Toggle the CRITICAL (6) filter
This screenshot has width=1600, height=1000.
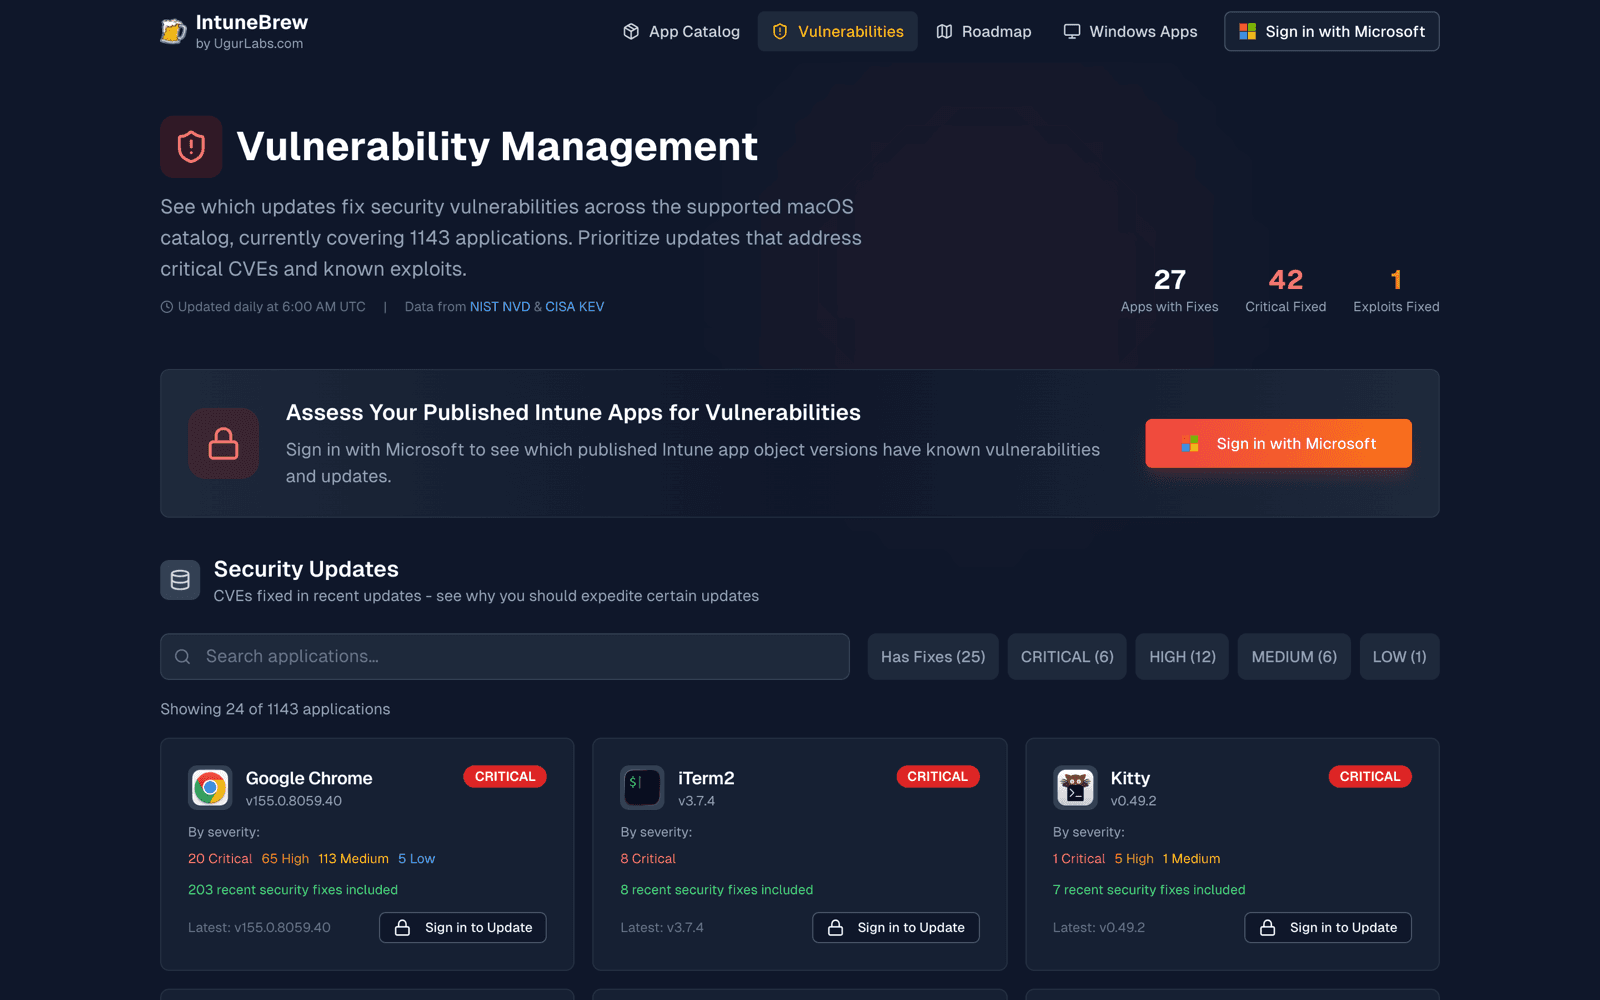click(x=1067, y=657)
